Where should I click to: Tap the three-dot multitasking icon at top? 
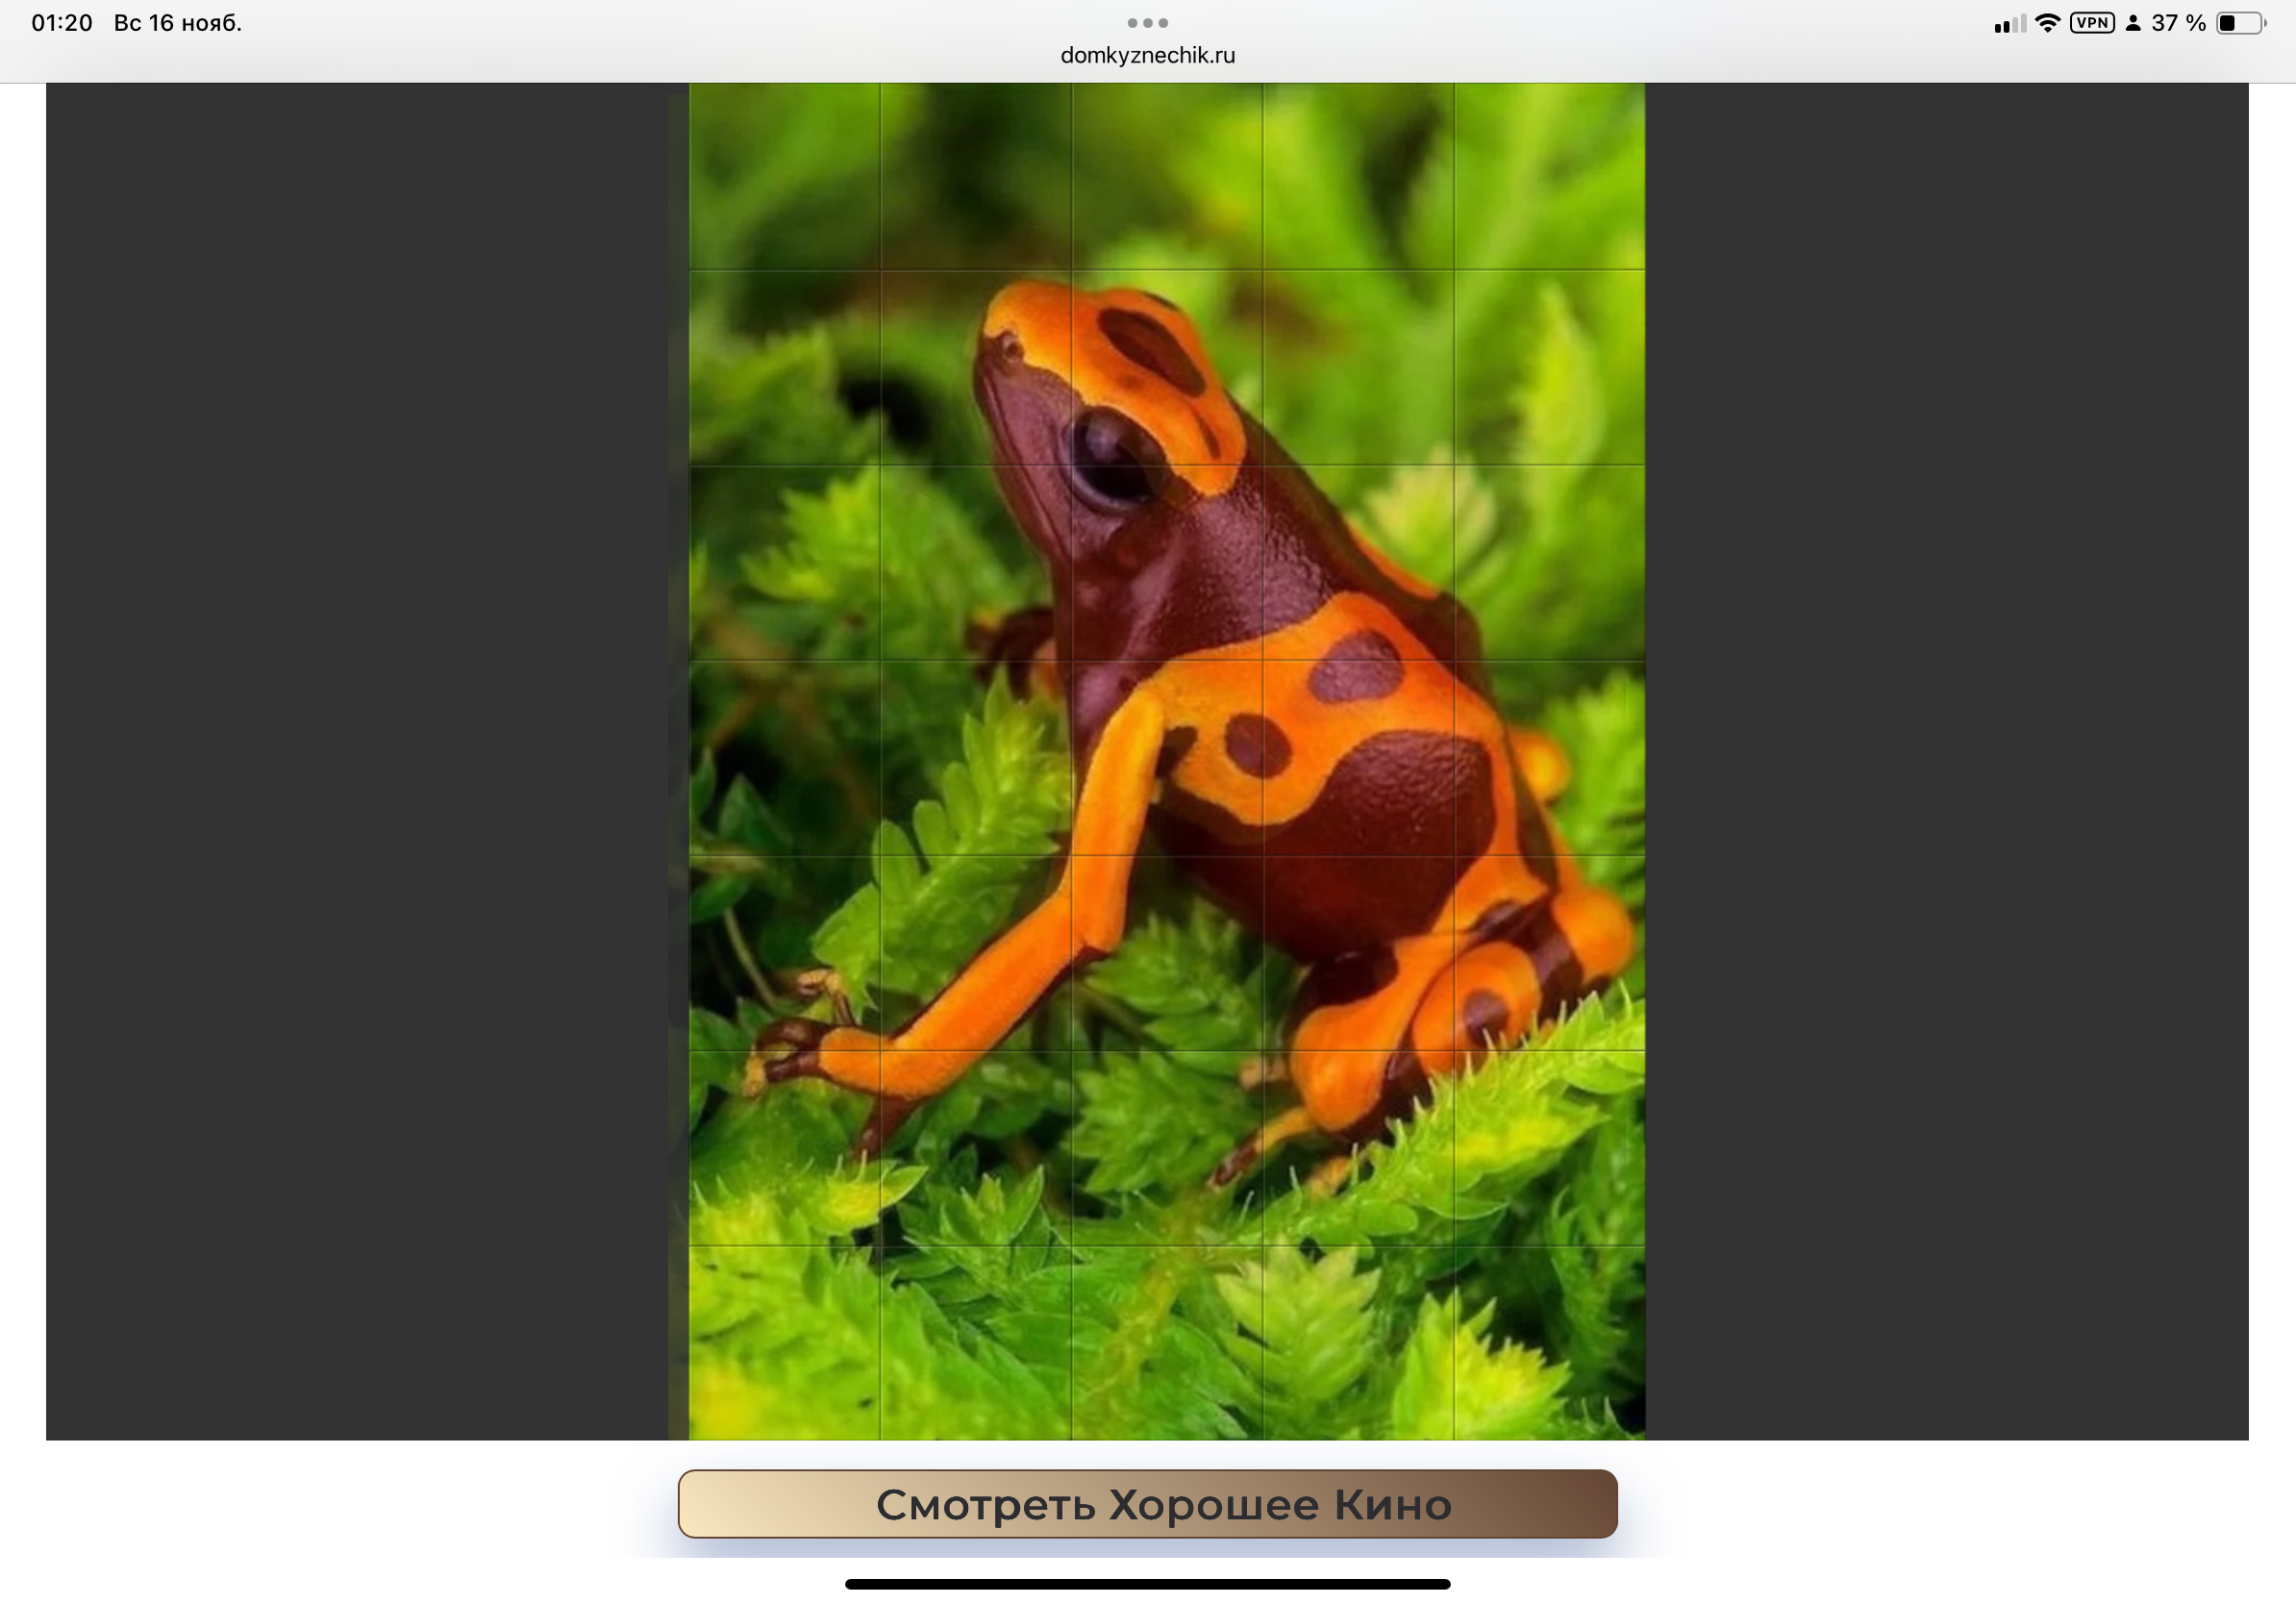point(1147,22)
